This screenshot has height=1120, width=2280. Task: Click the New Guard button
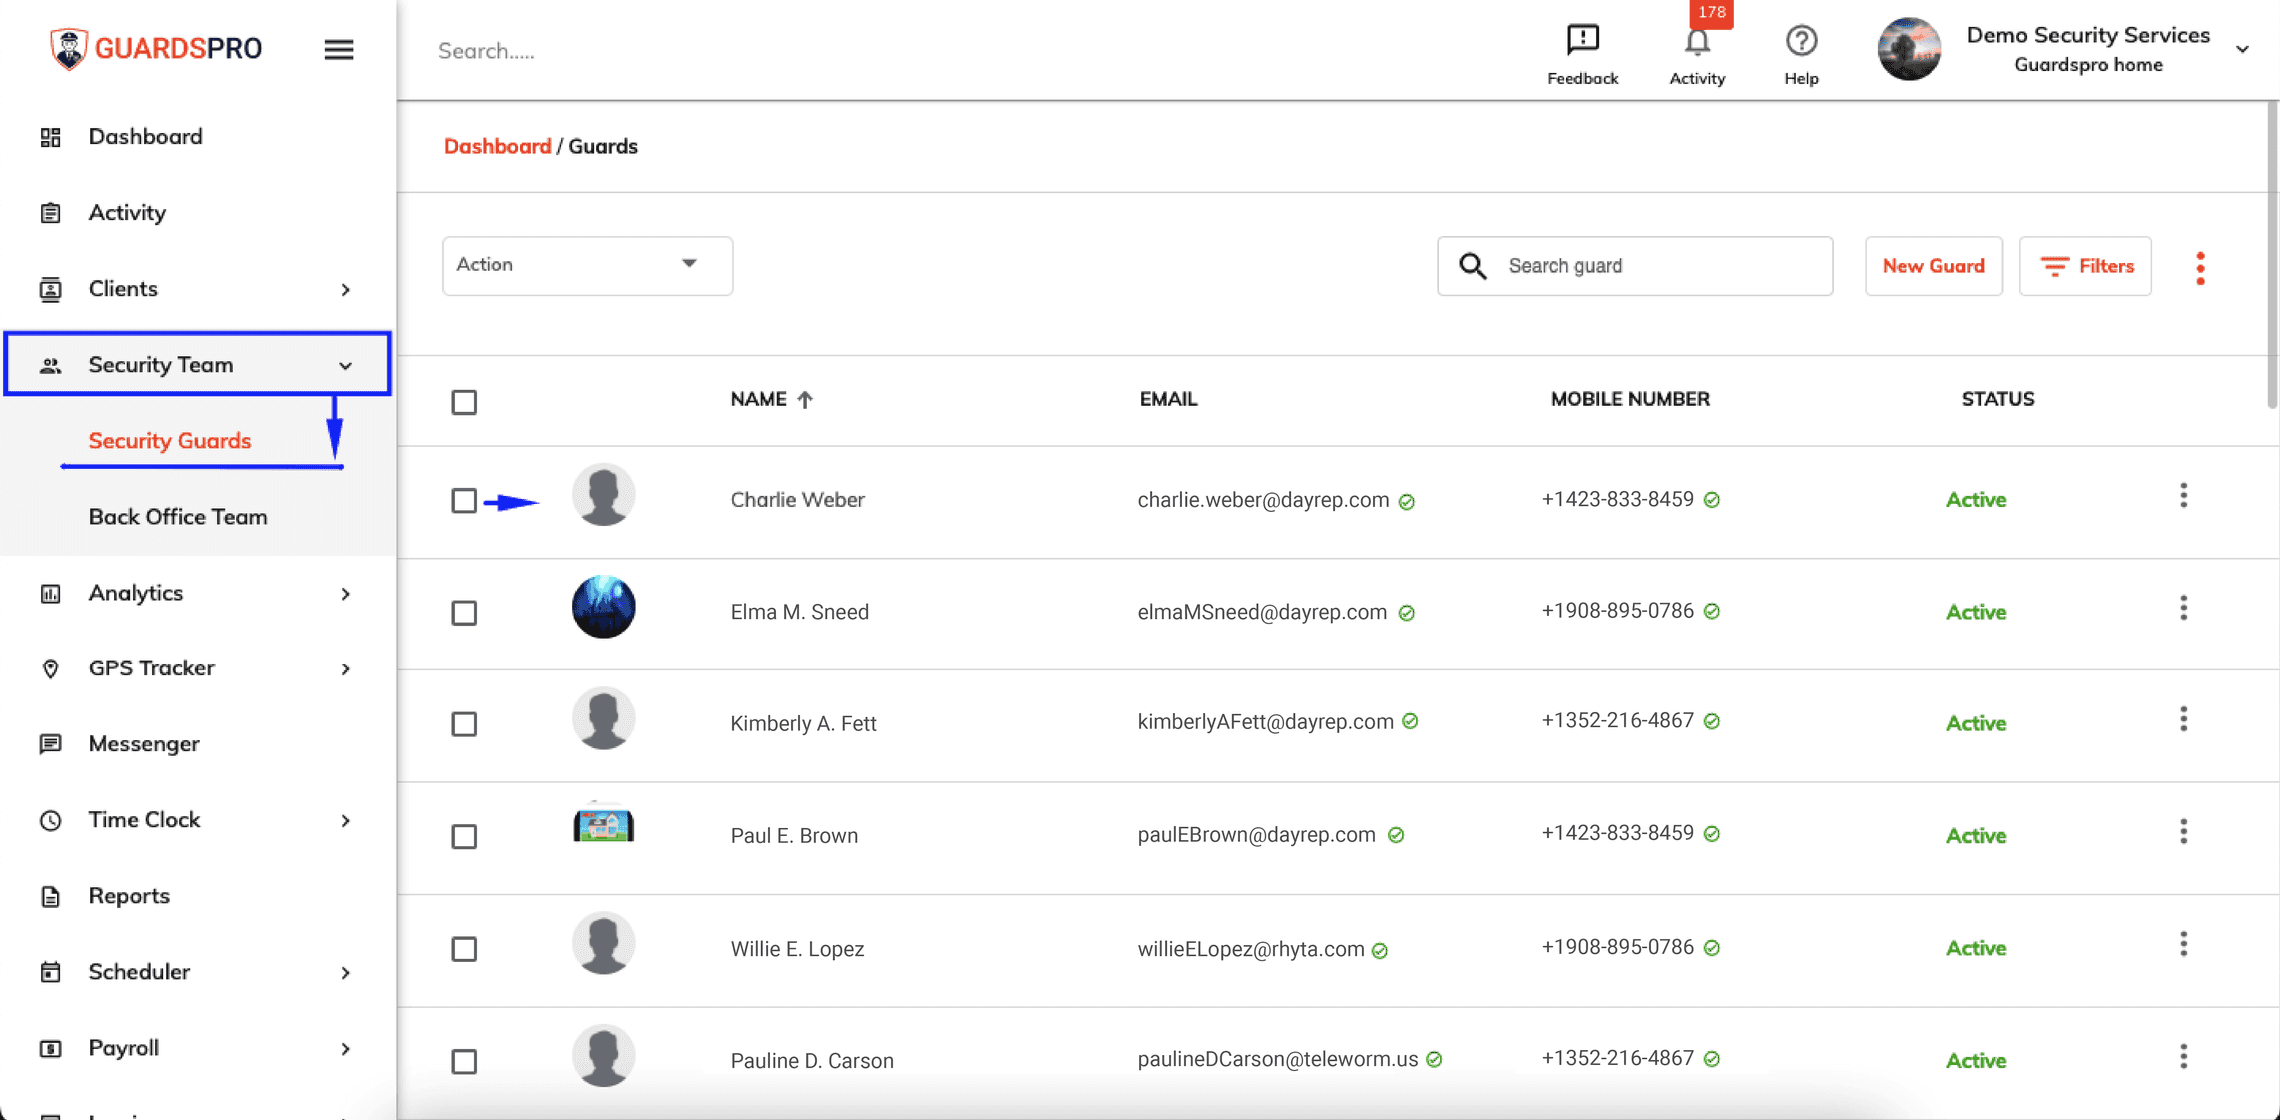(1932, 265)
